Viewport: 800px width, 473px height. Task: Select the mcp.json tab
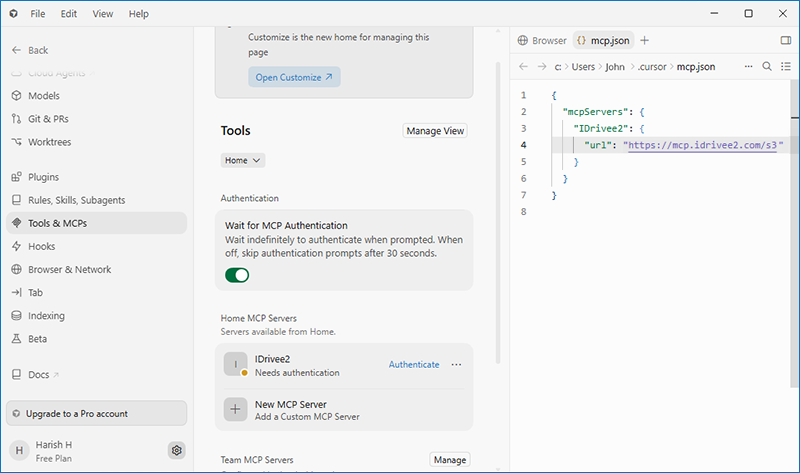(x=604, y=40)
